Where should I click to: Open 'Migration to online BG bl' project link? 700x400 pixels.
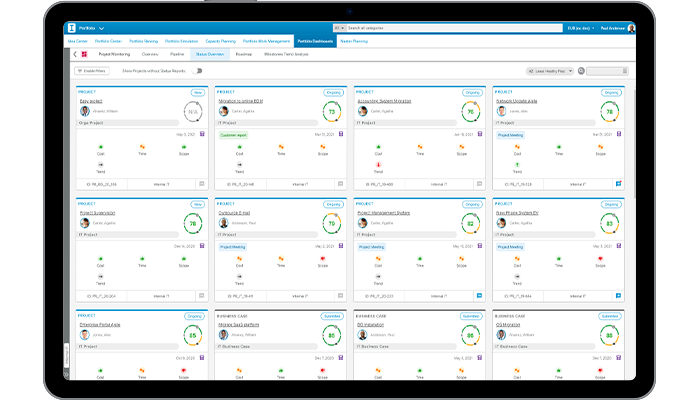pos(241,101)
